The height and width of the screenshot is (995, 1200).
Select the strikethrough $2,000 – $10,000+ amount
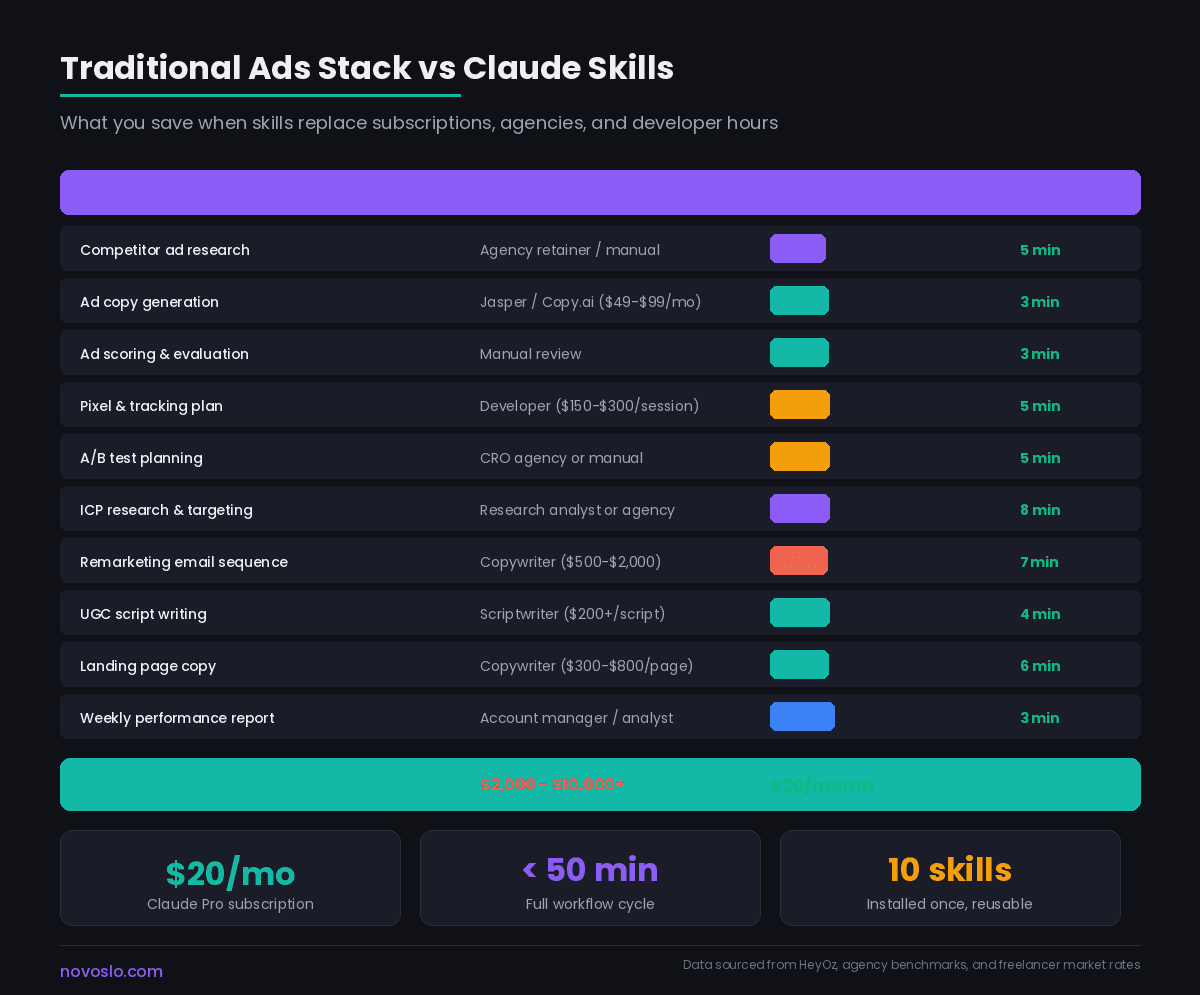click(x=553, y=785)
